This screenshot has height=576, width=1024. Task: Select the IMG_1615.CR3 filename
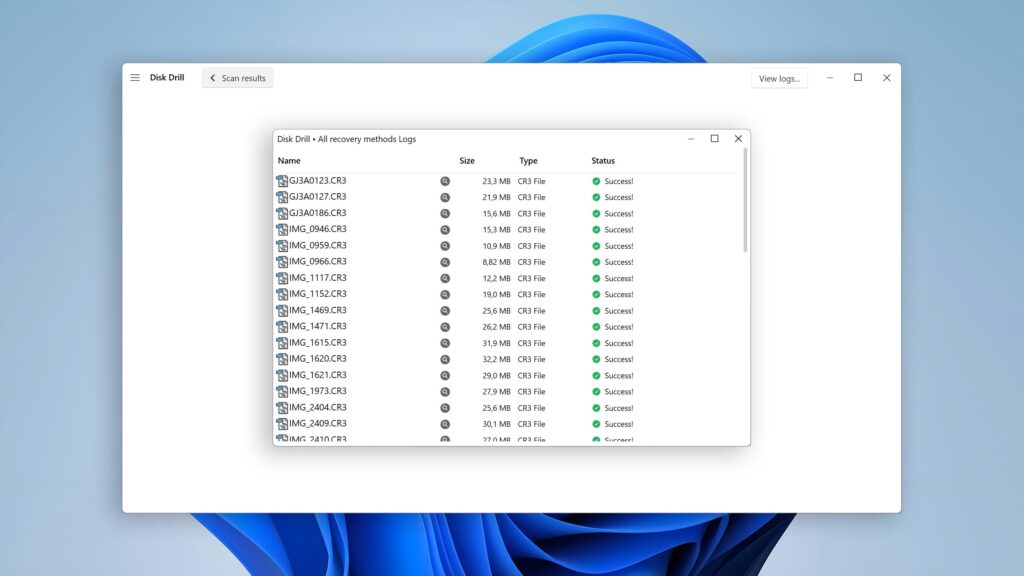click(317, 342)
